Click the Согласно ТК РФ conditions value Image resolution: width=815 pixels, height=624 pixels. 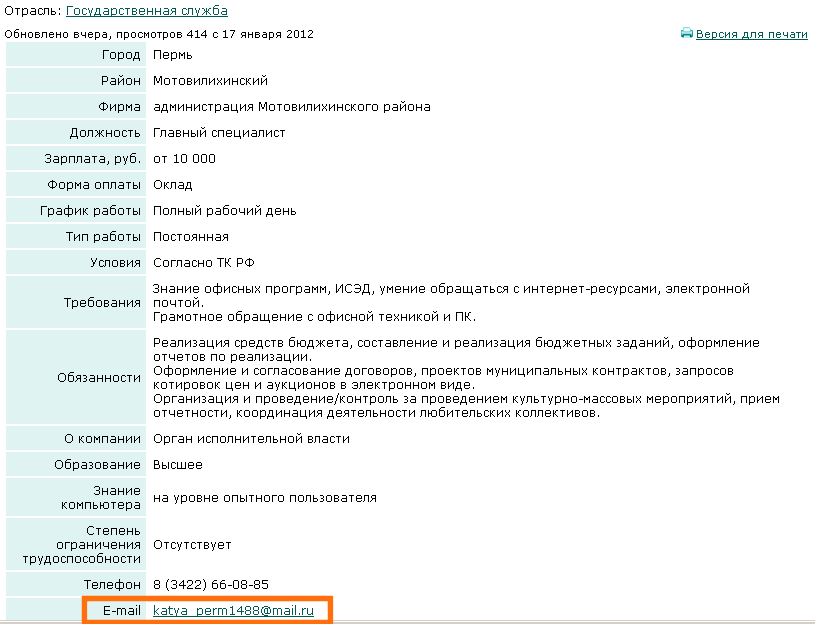[203, 263]
